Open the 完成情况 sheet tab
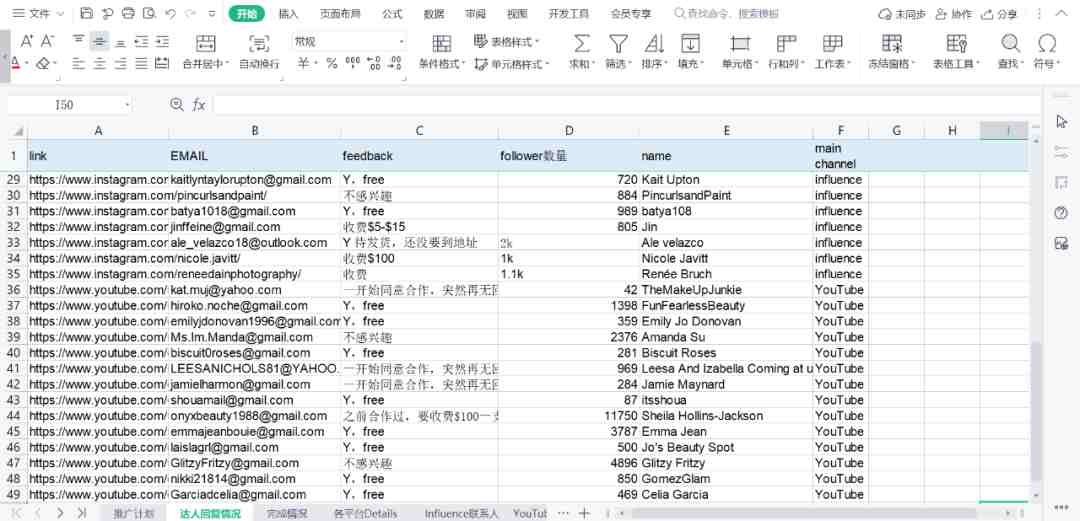1080x521 pixels. tap(288, 513)
